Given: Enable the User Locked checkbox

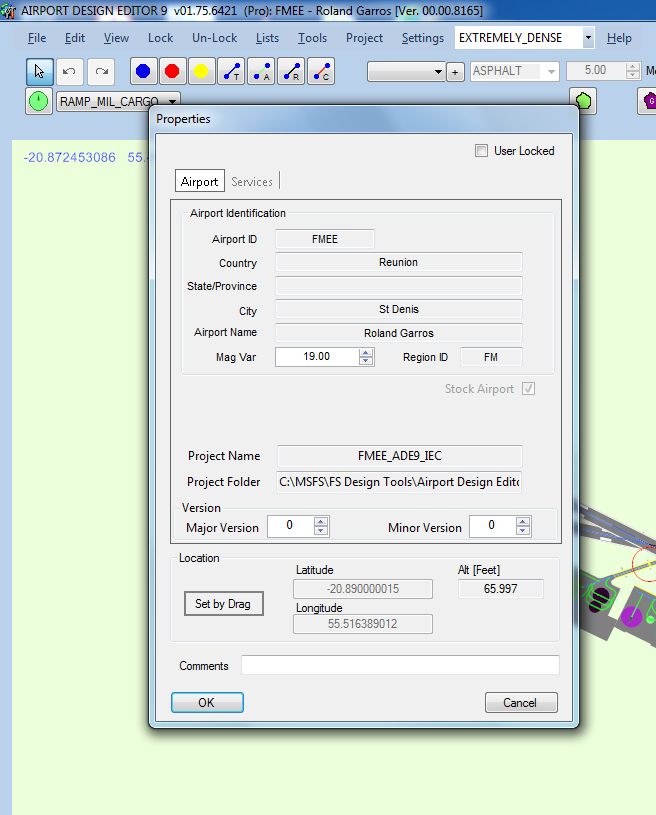Looking at the screenshot, I should [x=481, y=151].
